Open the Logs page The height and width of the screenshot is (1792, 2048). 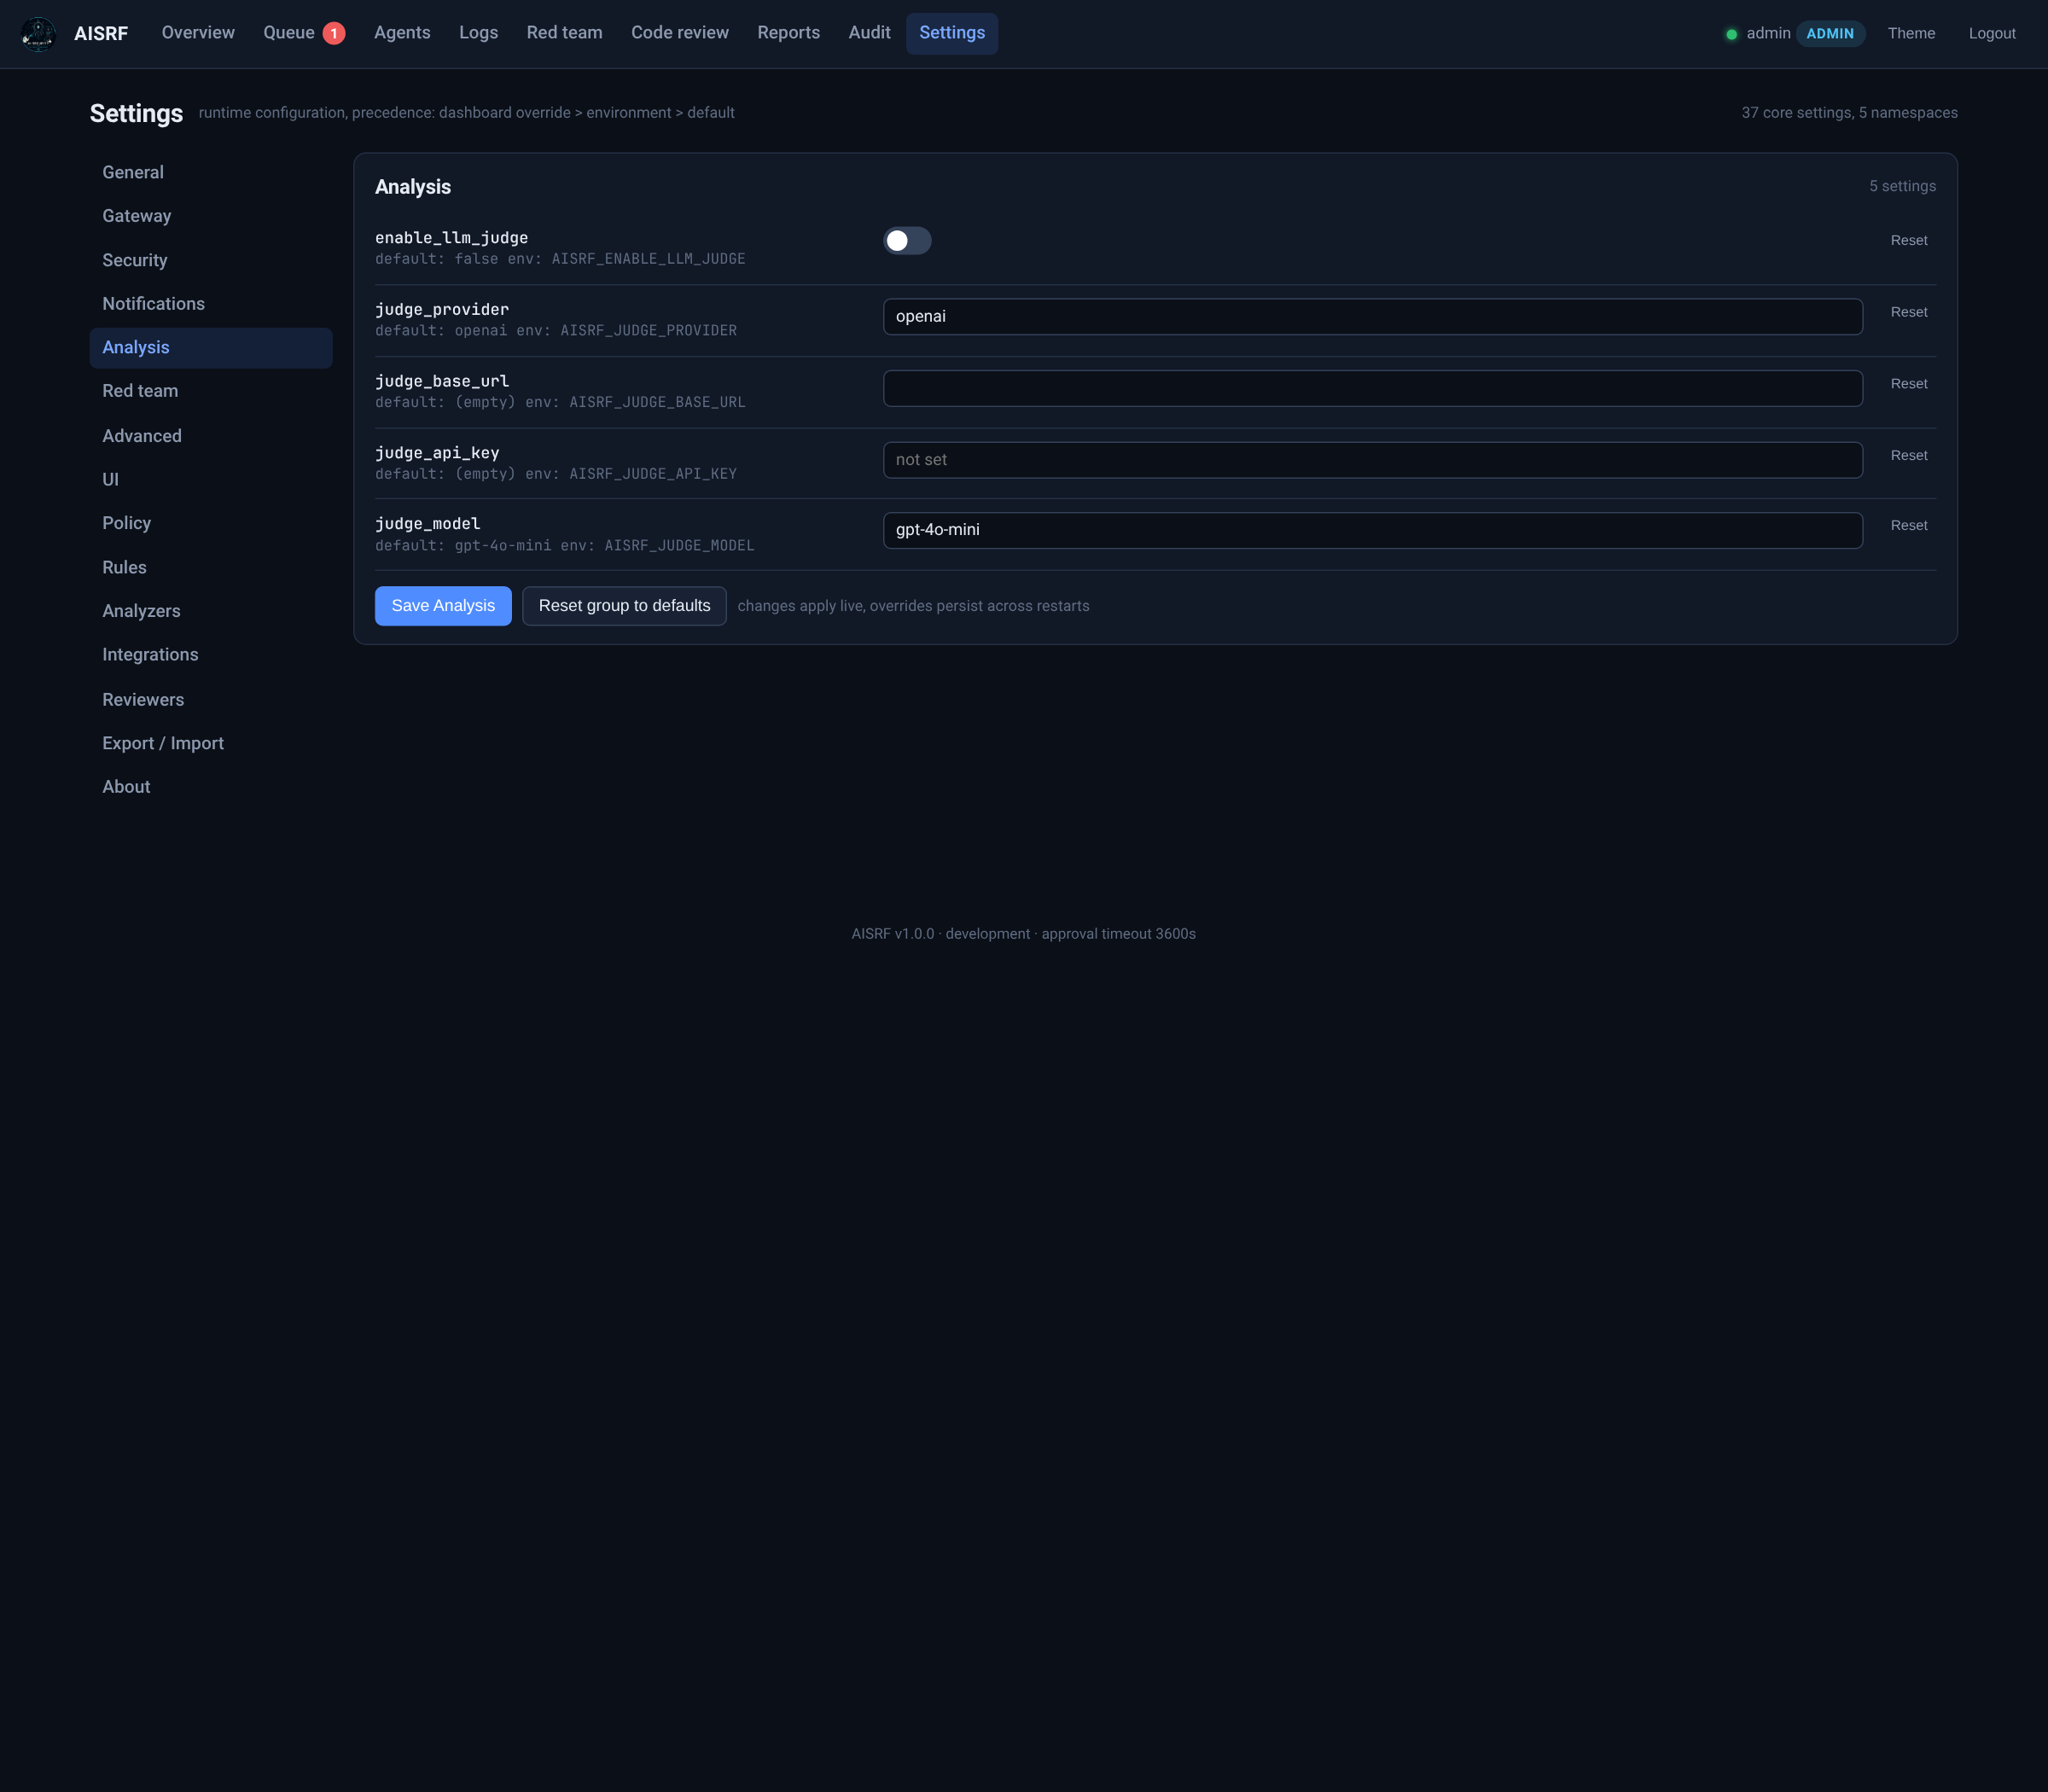[478, 33]
